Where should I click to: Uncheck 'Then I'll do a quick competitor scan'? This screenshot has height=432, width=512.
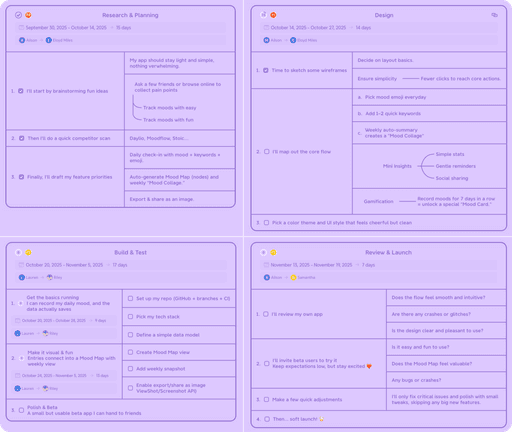[x=22, y=138]
